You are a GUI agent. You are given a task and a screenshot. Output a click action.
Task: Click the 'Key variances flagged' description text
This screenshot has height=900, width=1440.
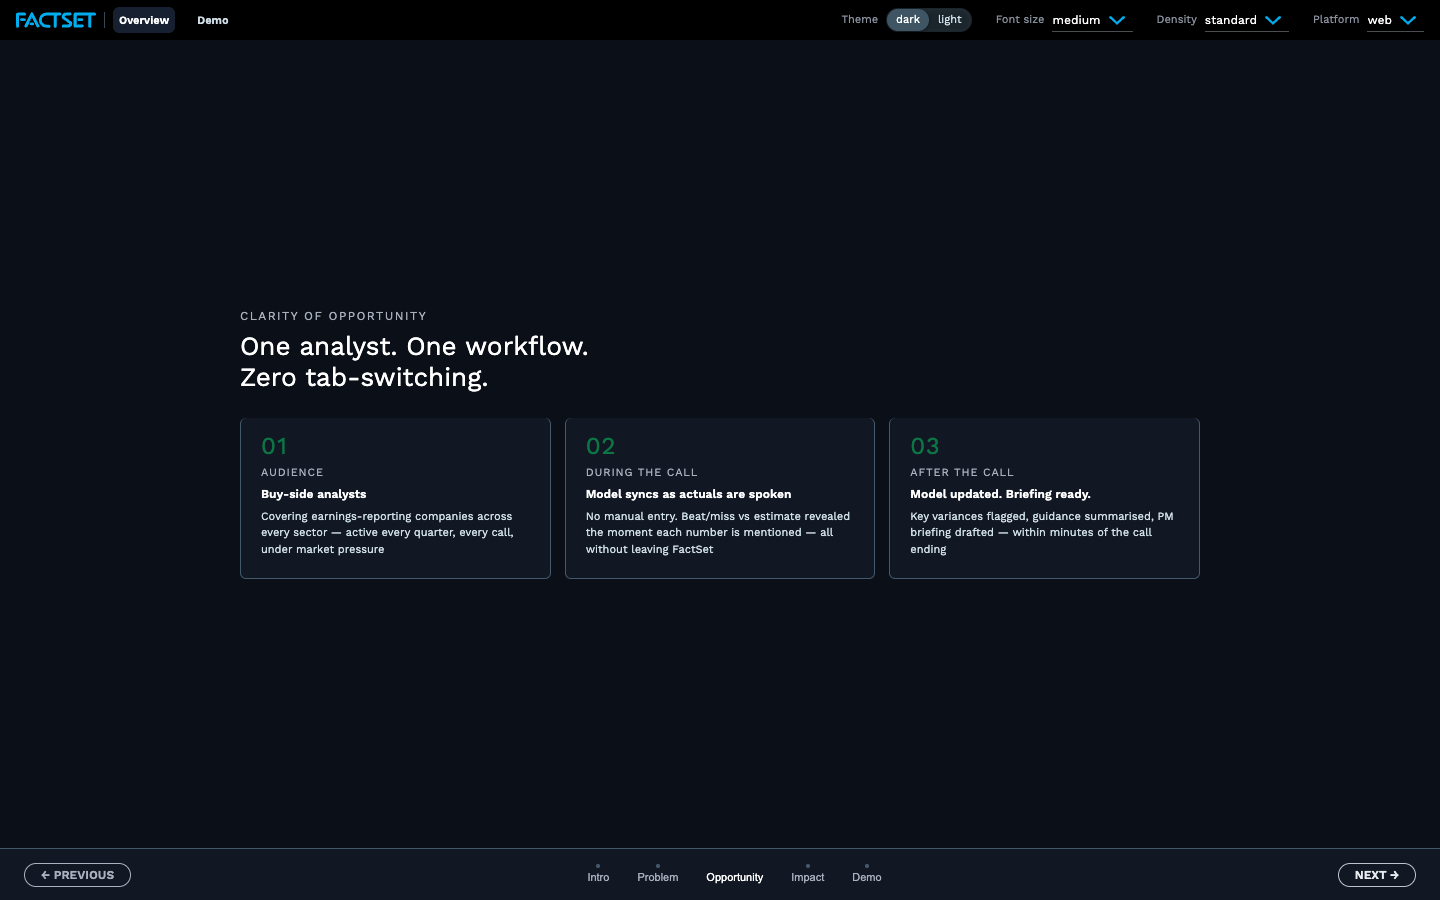[1042, 533]
